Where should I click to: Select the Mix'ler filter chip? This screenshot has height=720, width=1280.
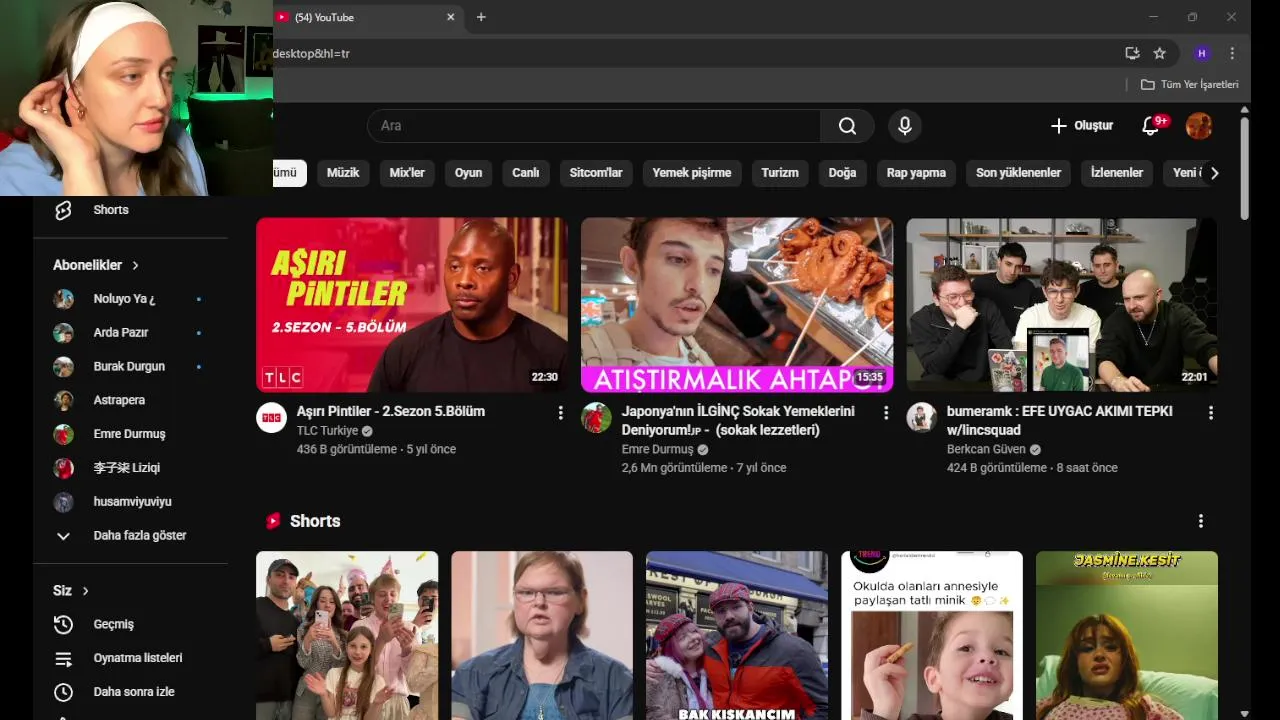(x=407, y=173)
